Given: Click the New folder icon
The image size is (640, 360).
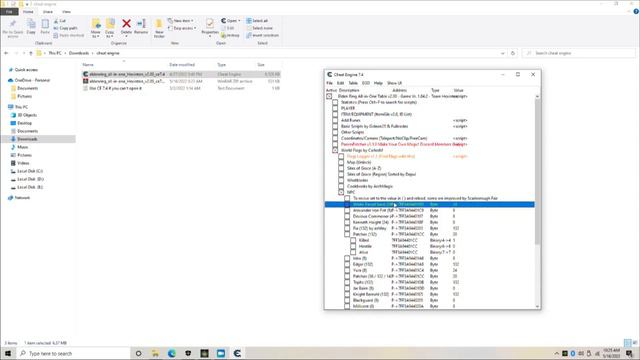Looking at the screenshot, I should (x=159, y=24).
